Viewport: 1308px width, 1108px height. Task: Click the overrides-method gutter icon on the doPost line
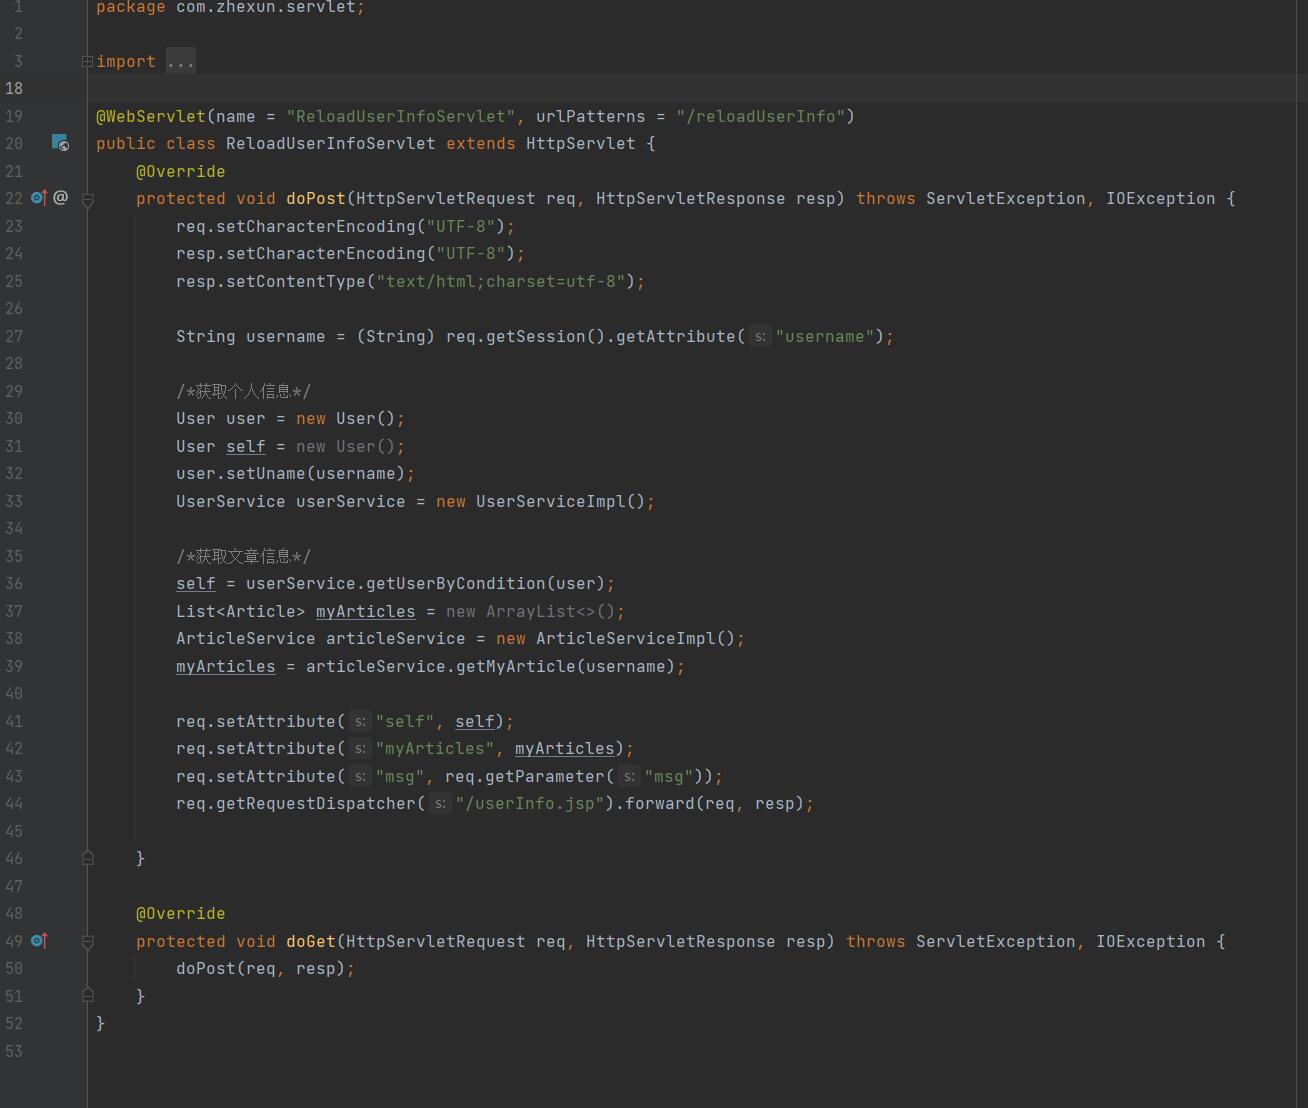[39, 198]
